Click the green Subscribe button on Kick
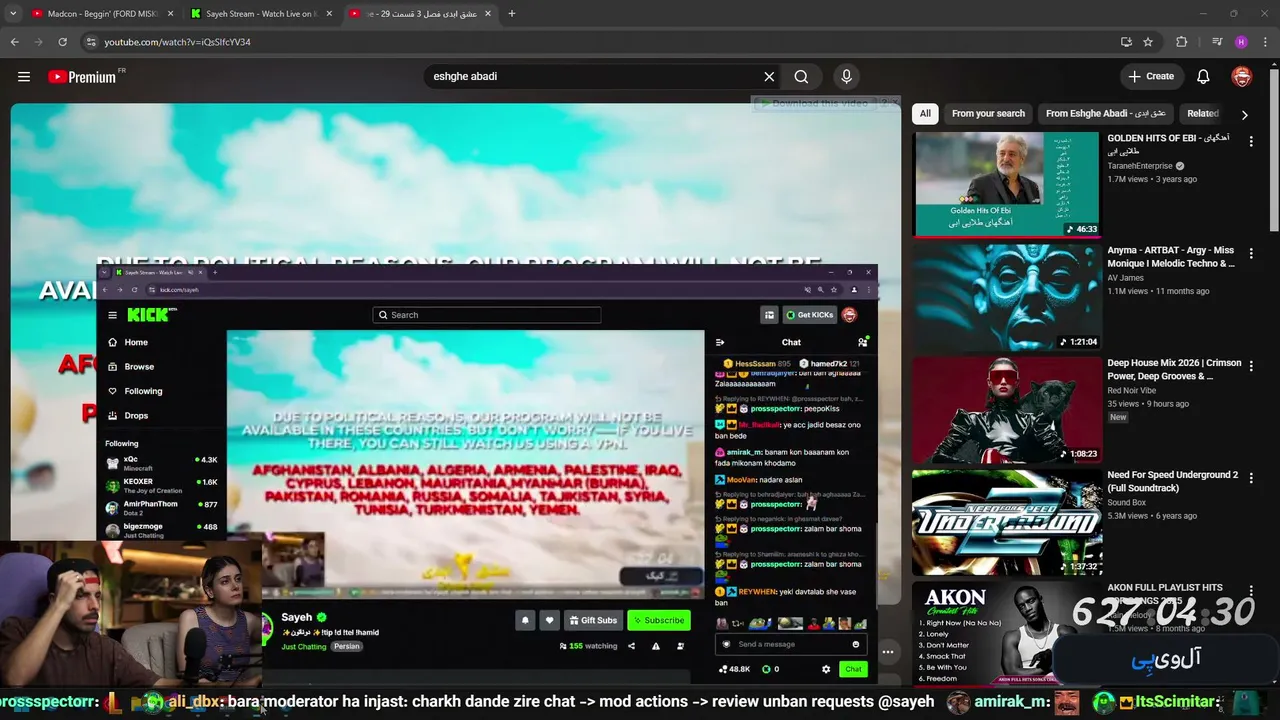 click(658, 620)
